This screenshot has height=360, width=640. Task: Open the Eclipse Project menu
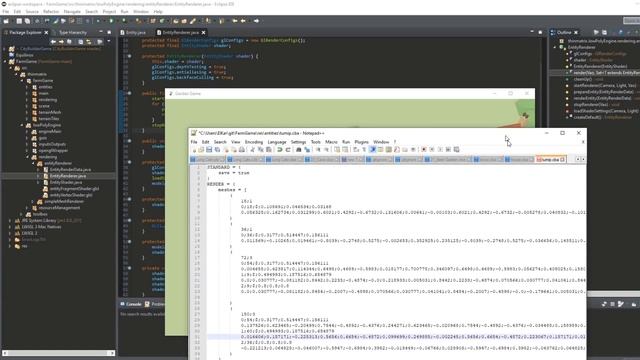(x=109, y=11)
